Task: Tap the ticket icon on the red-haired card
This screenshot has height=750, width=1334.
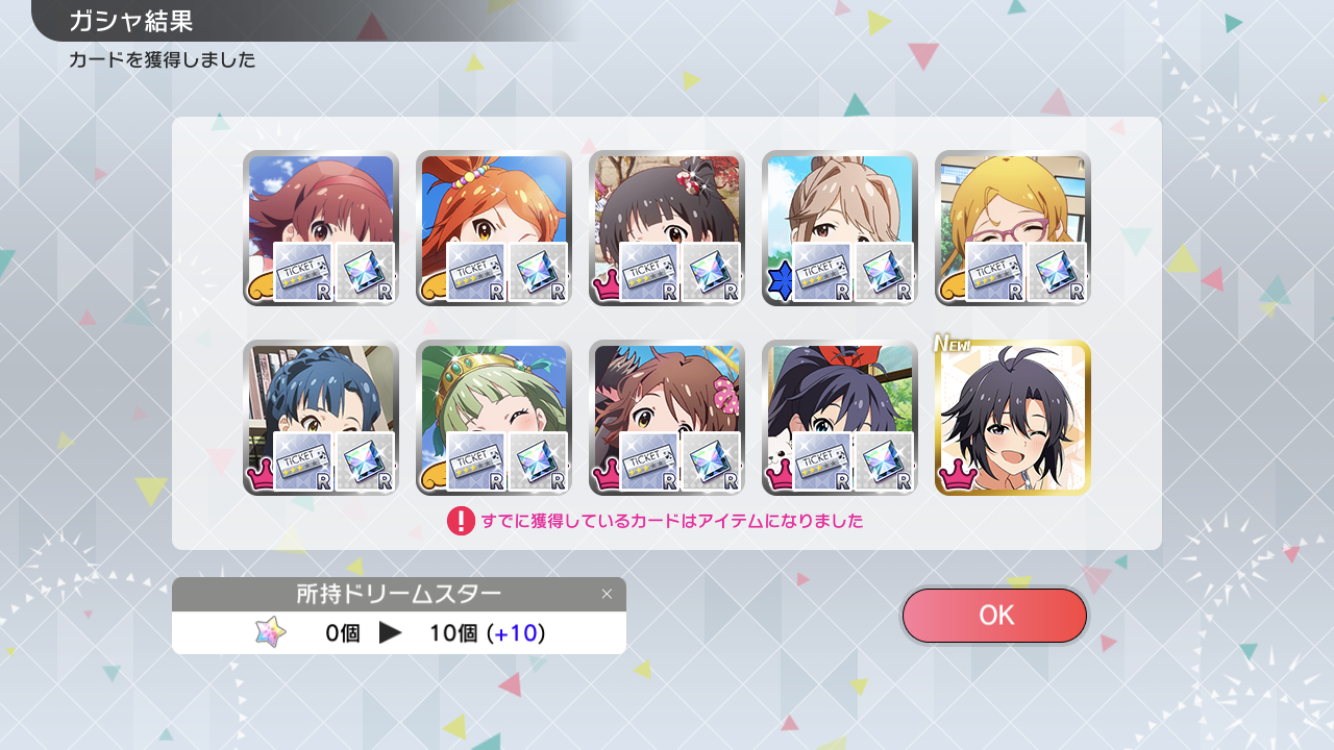Action: 303,272
